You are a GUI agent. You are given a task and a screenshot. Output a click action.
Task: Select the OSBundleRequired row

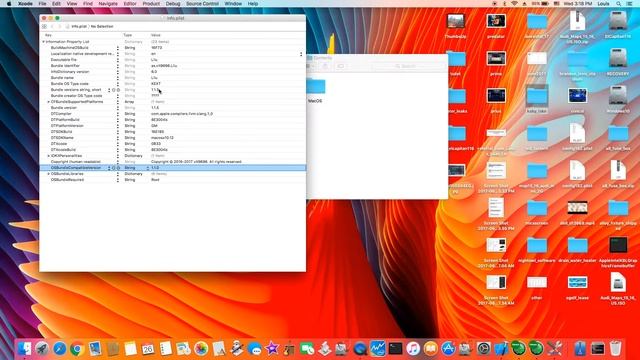click(x=172, y=180)
